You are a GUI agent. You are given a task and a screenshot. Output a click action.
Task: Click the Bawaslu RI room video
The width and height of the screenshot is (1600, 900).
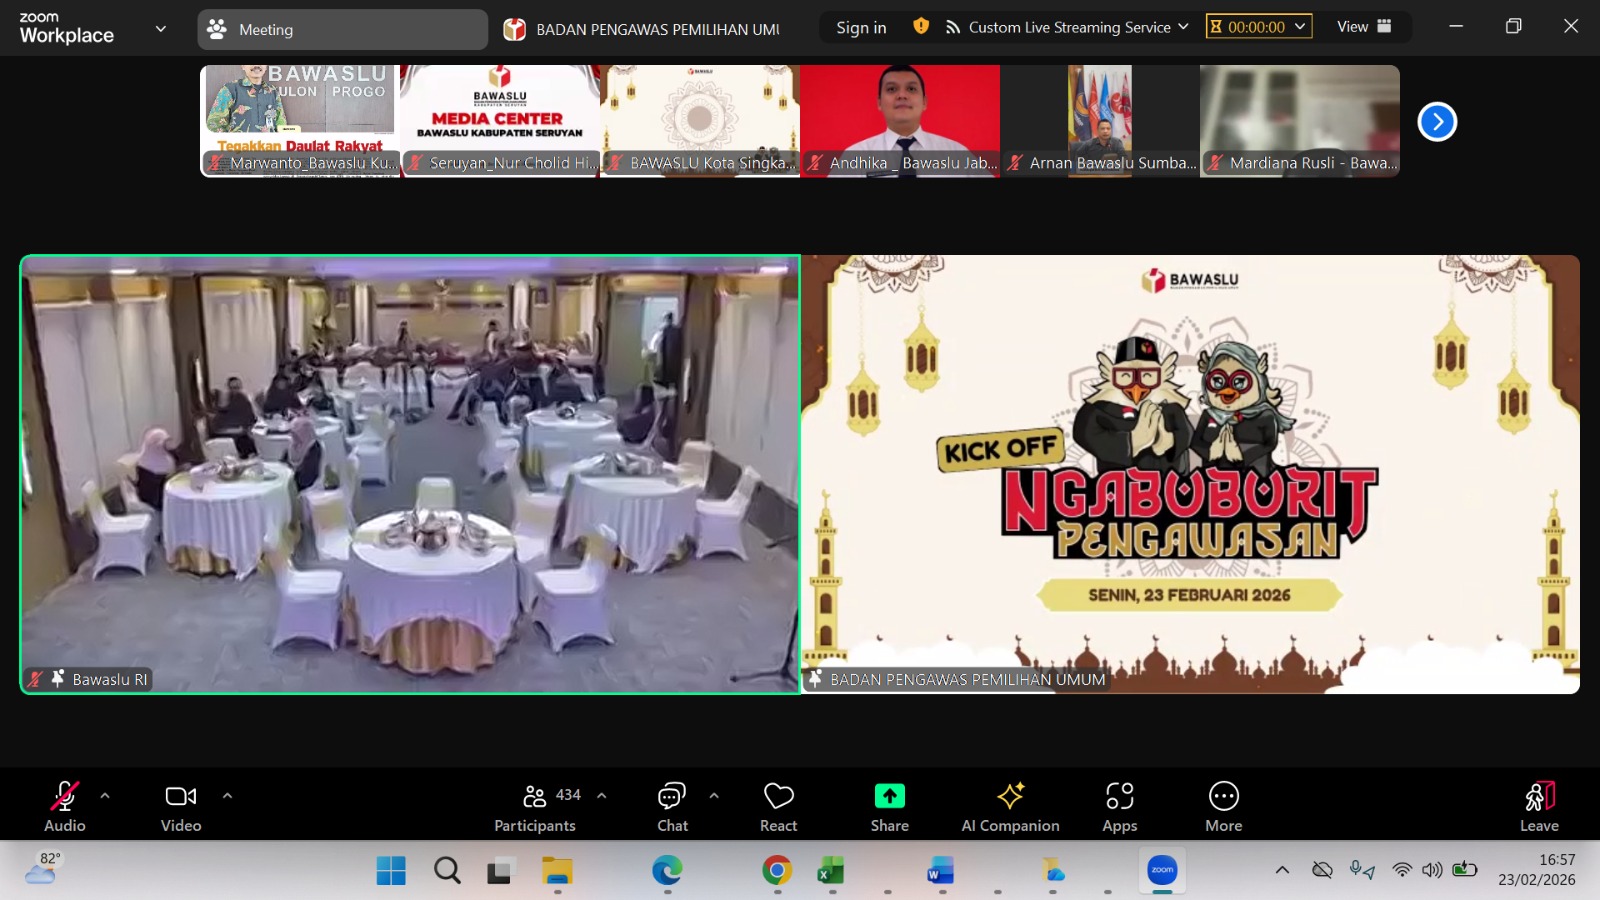(x=410, y=474)
